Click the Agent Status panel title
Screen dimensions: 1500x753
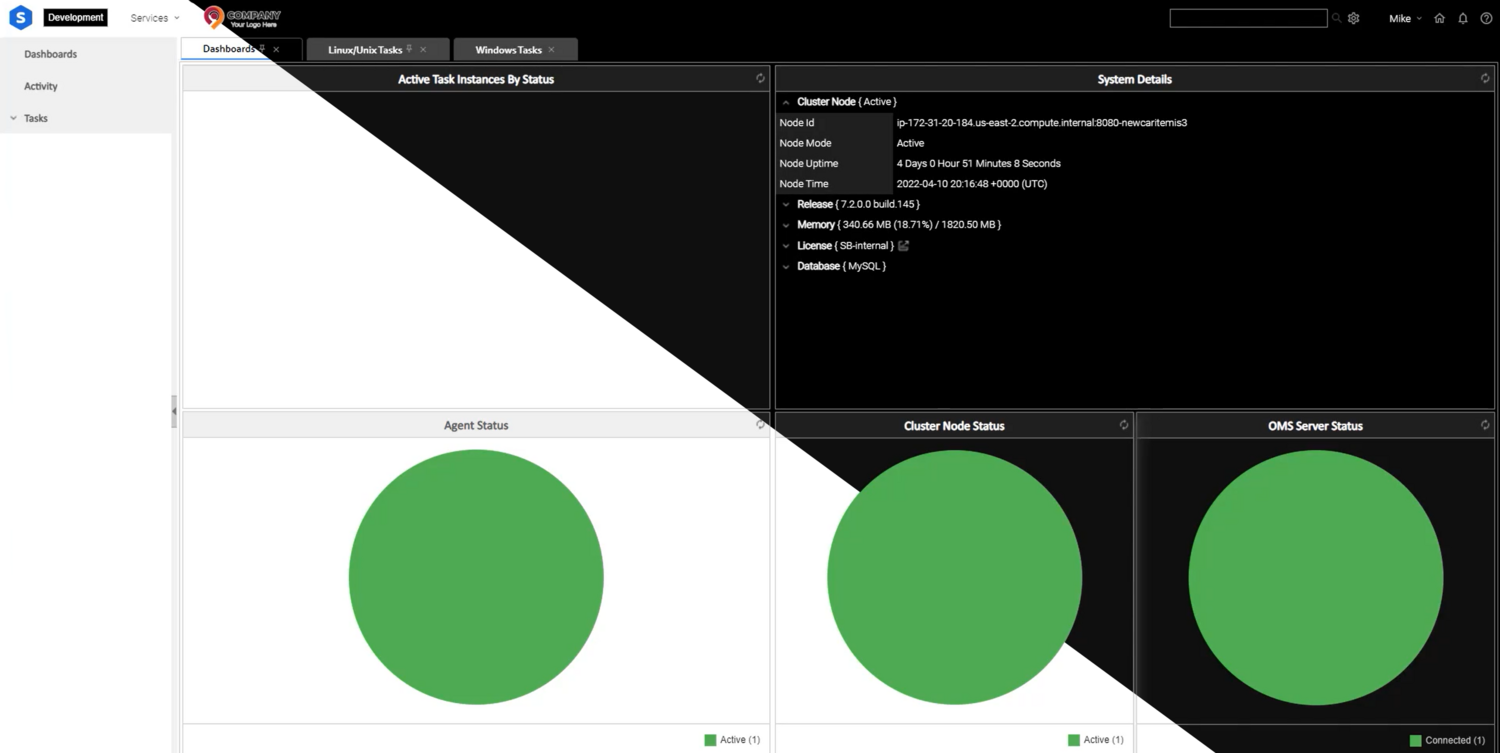(476, 425)
